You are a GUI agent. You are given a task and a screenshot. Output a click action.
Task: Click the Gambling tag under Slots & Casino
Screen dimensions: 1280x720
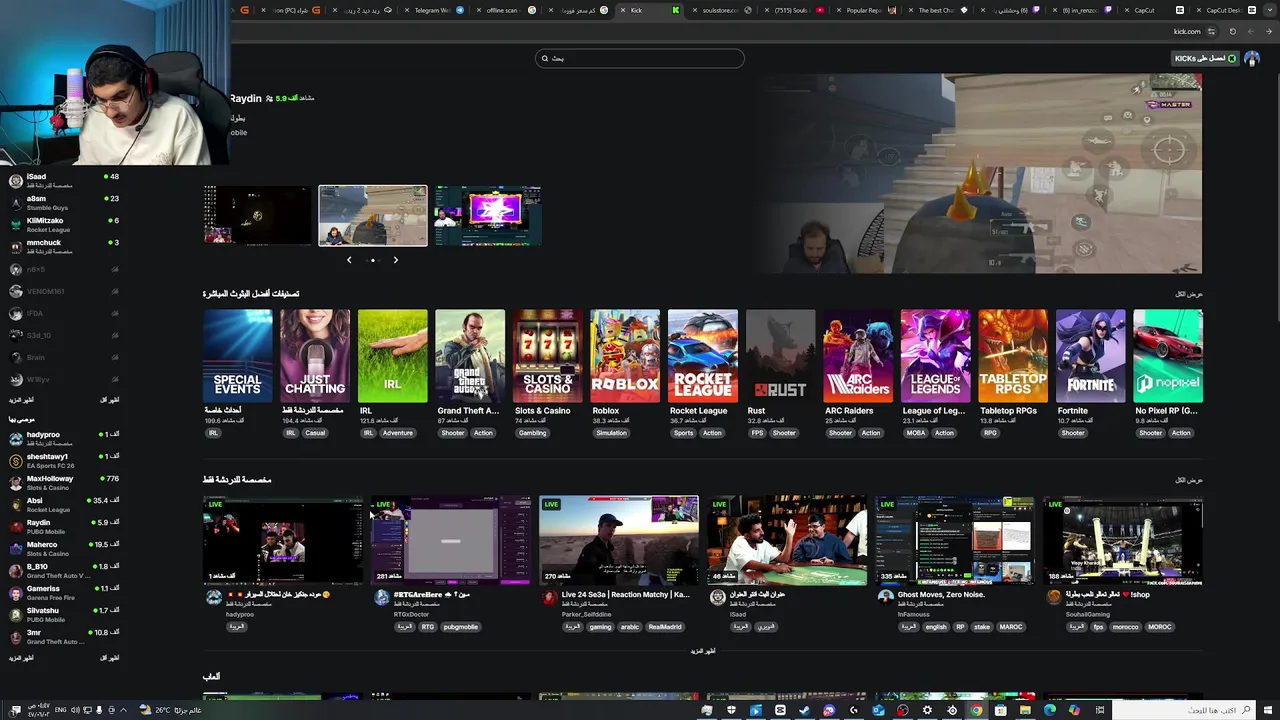[532, 433]
